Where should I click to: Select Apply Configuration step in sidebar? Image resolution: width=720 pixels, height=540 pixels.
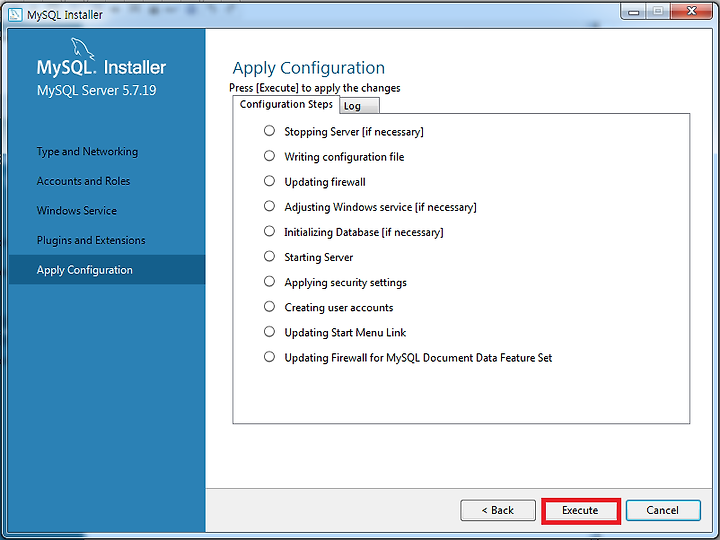(107, 270)
